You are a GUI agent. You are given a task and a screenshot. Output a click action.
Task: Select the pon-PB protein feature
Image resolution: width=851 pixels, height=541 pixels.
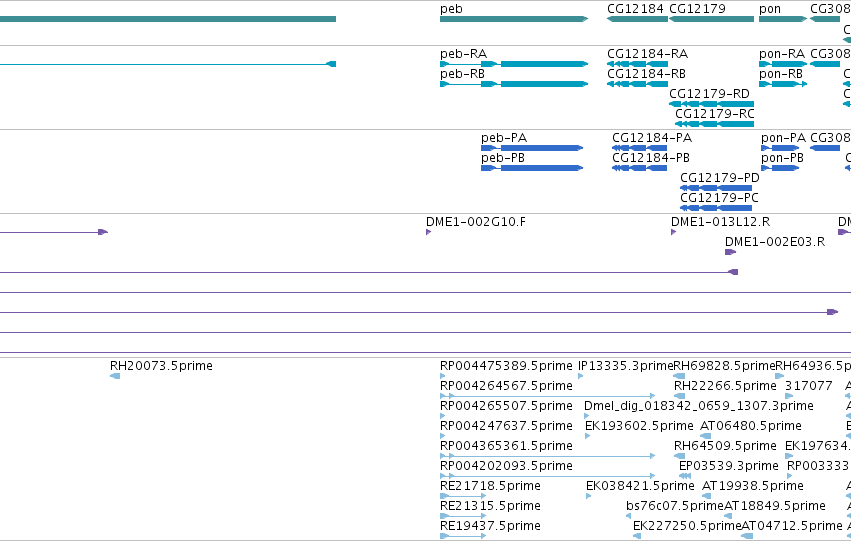pyautogui.click(x=780, y=168)
